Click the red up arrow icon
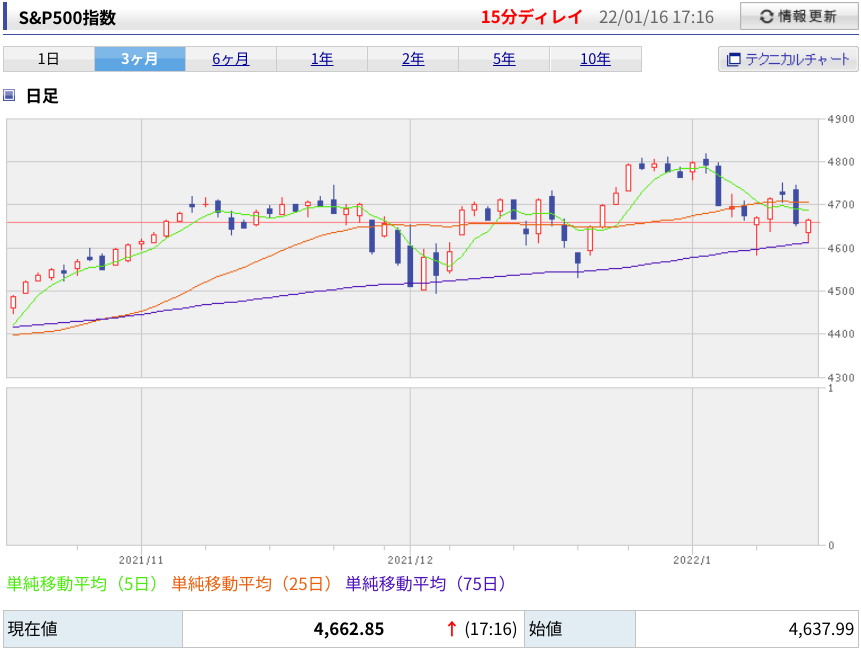 pos(451,629)
